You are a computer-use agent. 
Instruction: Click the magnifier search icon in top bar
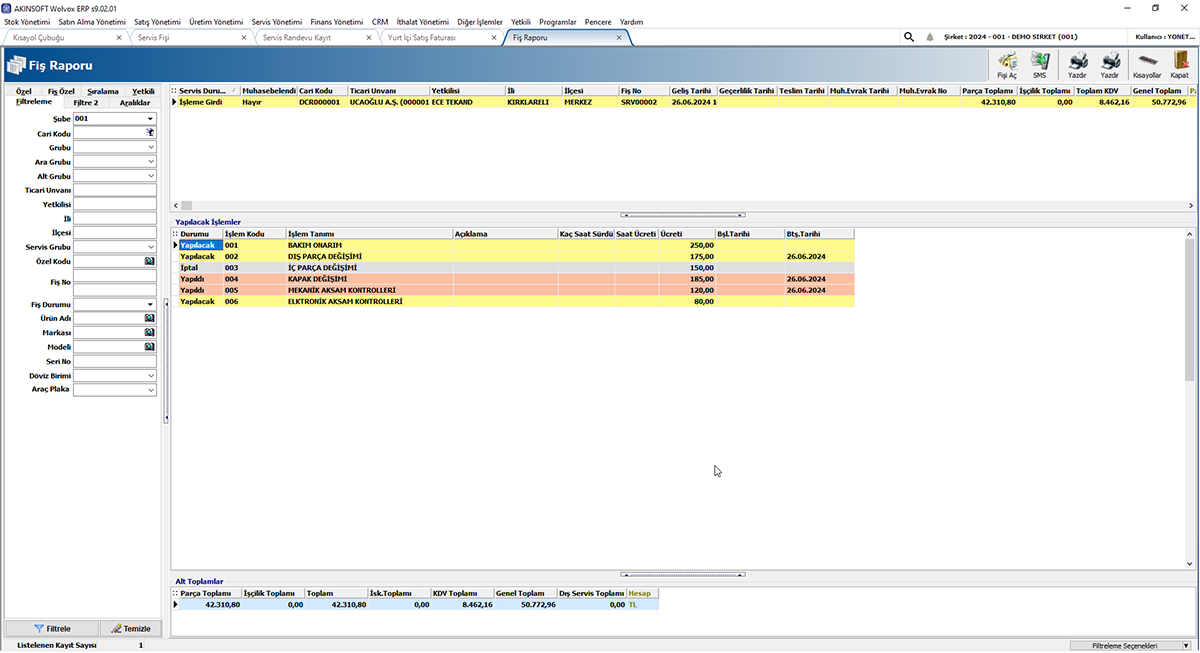909,37
